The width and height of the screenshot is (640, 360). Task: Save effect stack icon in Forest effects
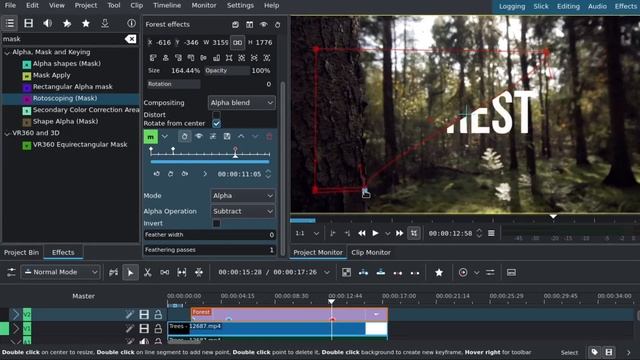[x=236, y=24]
